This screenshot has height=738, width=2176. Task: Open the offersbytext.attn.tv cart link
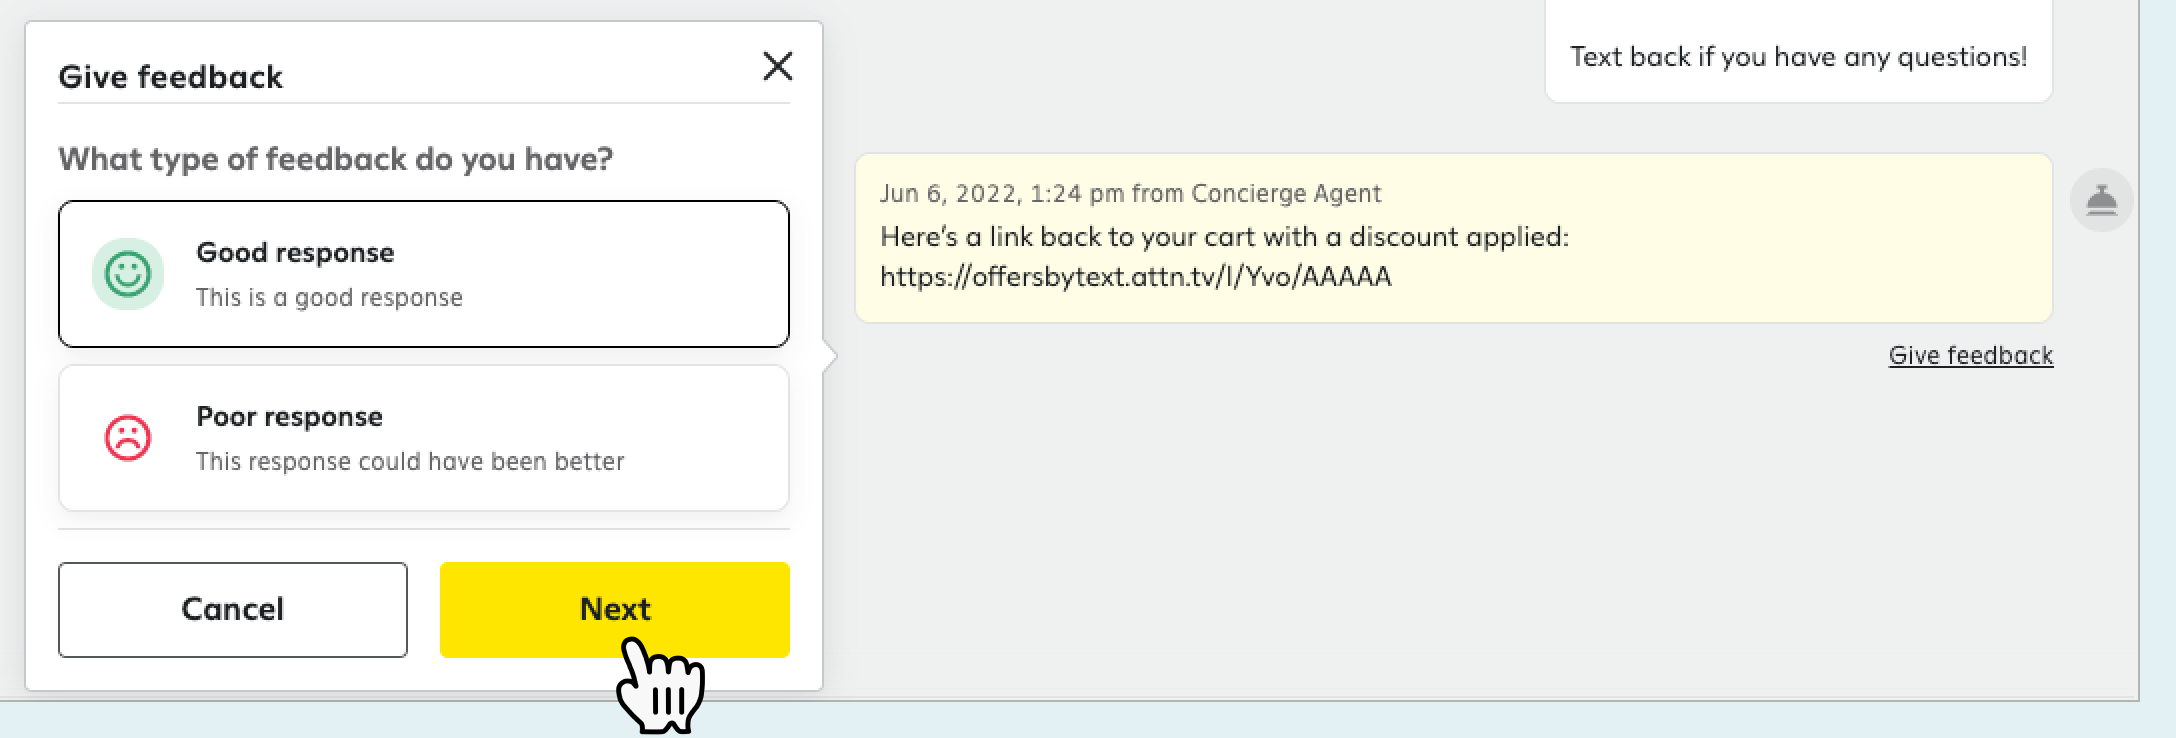(1135, 276)
